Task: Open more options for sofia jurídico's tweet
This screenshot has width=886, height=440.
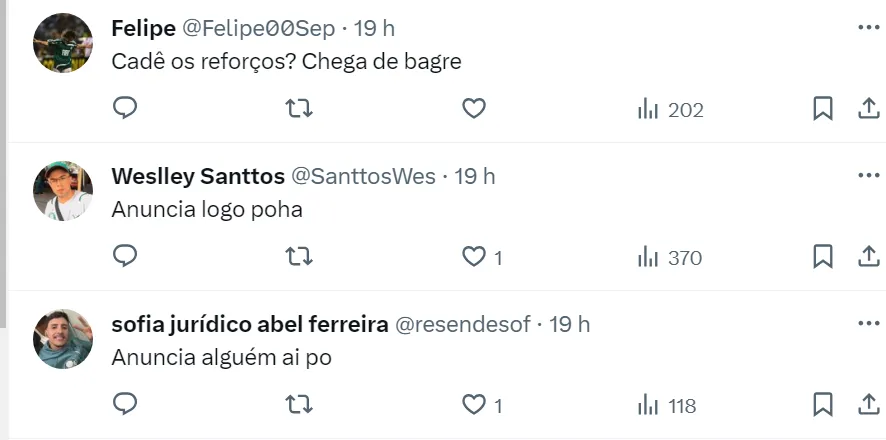Action: (868, 324)
